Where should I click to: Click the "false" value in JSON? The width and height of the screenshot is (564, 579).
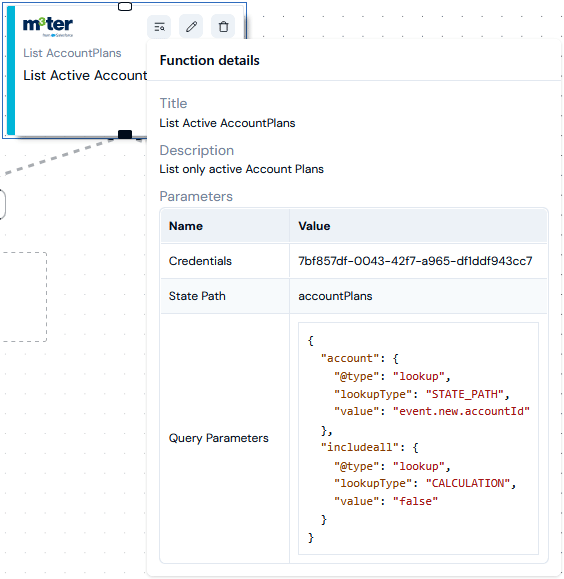click(x=415, y=501)
